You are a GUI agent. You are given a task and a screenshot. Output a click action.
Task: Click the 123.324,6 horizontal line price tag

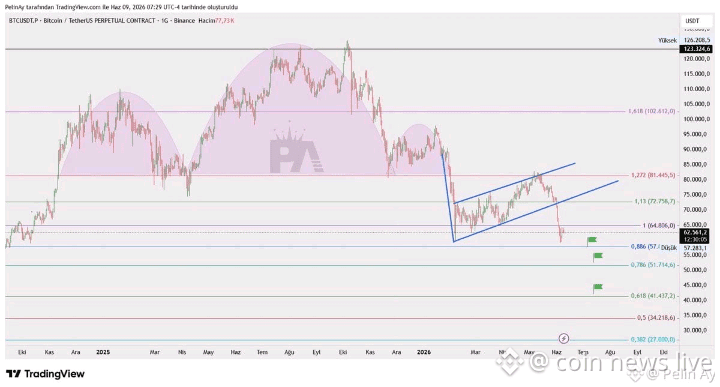(x=696, y=49)
